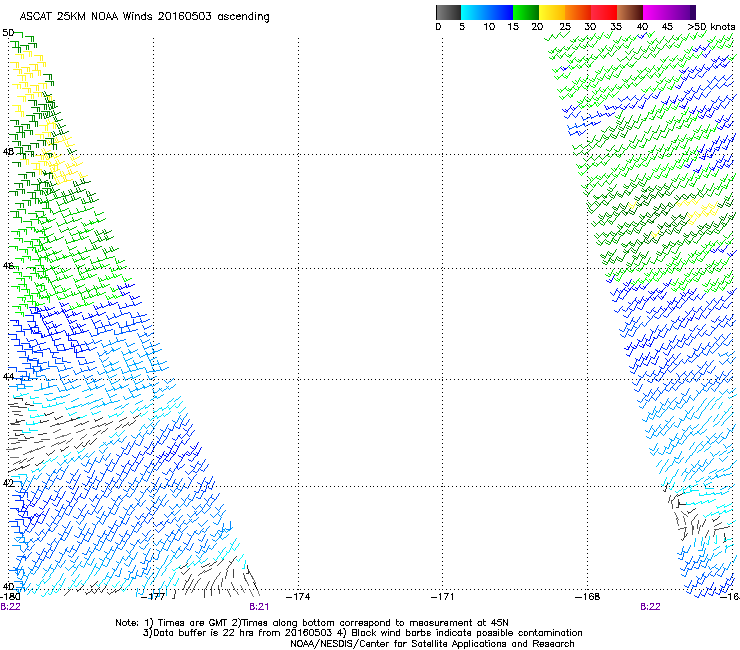Click the cyan-to-blue 5-15 knots color bar segment

click(x=487, y=12)
